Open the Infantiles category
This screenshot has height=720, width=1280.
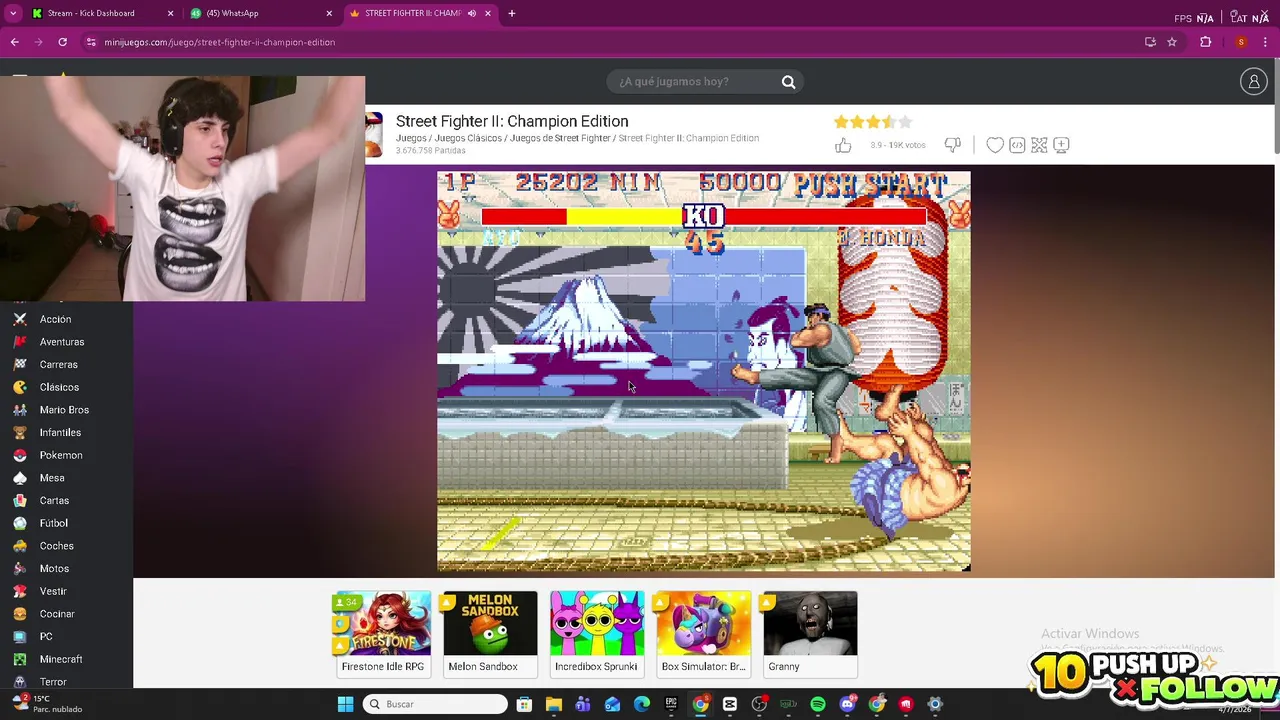(x=60, y=433)
